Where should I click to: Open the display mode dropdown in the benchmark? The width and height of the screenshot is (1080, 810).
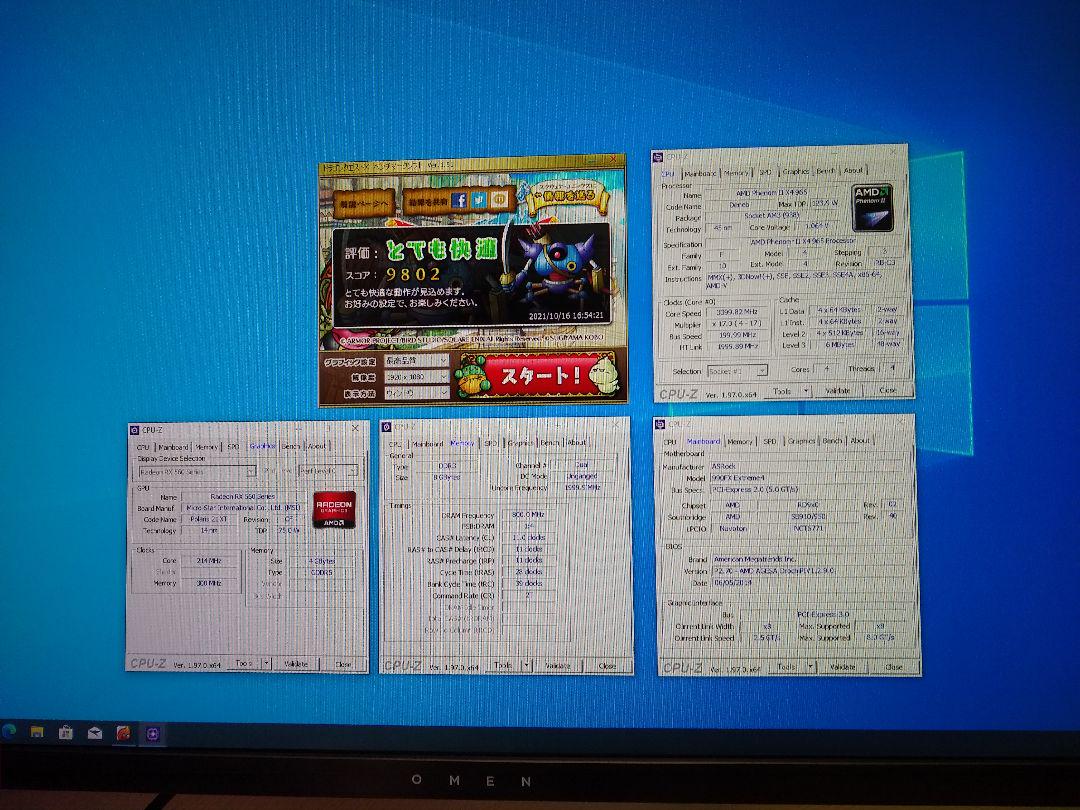tap(417, 393)
